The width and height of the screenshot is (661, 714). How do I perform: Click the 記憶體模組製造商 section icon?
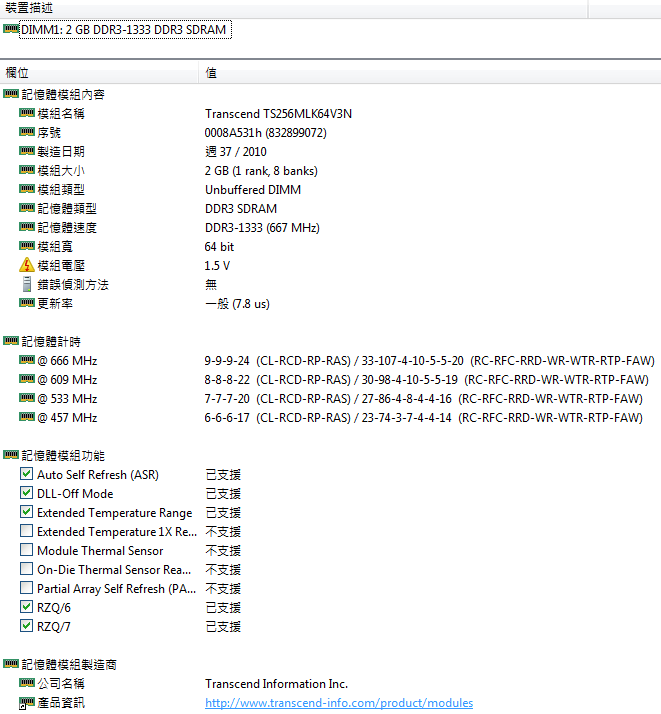[x=10, y=664]
